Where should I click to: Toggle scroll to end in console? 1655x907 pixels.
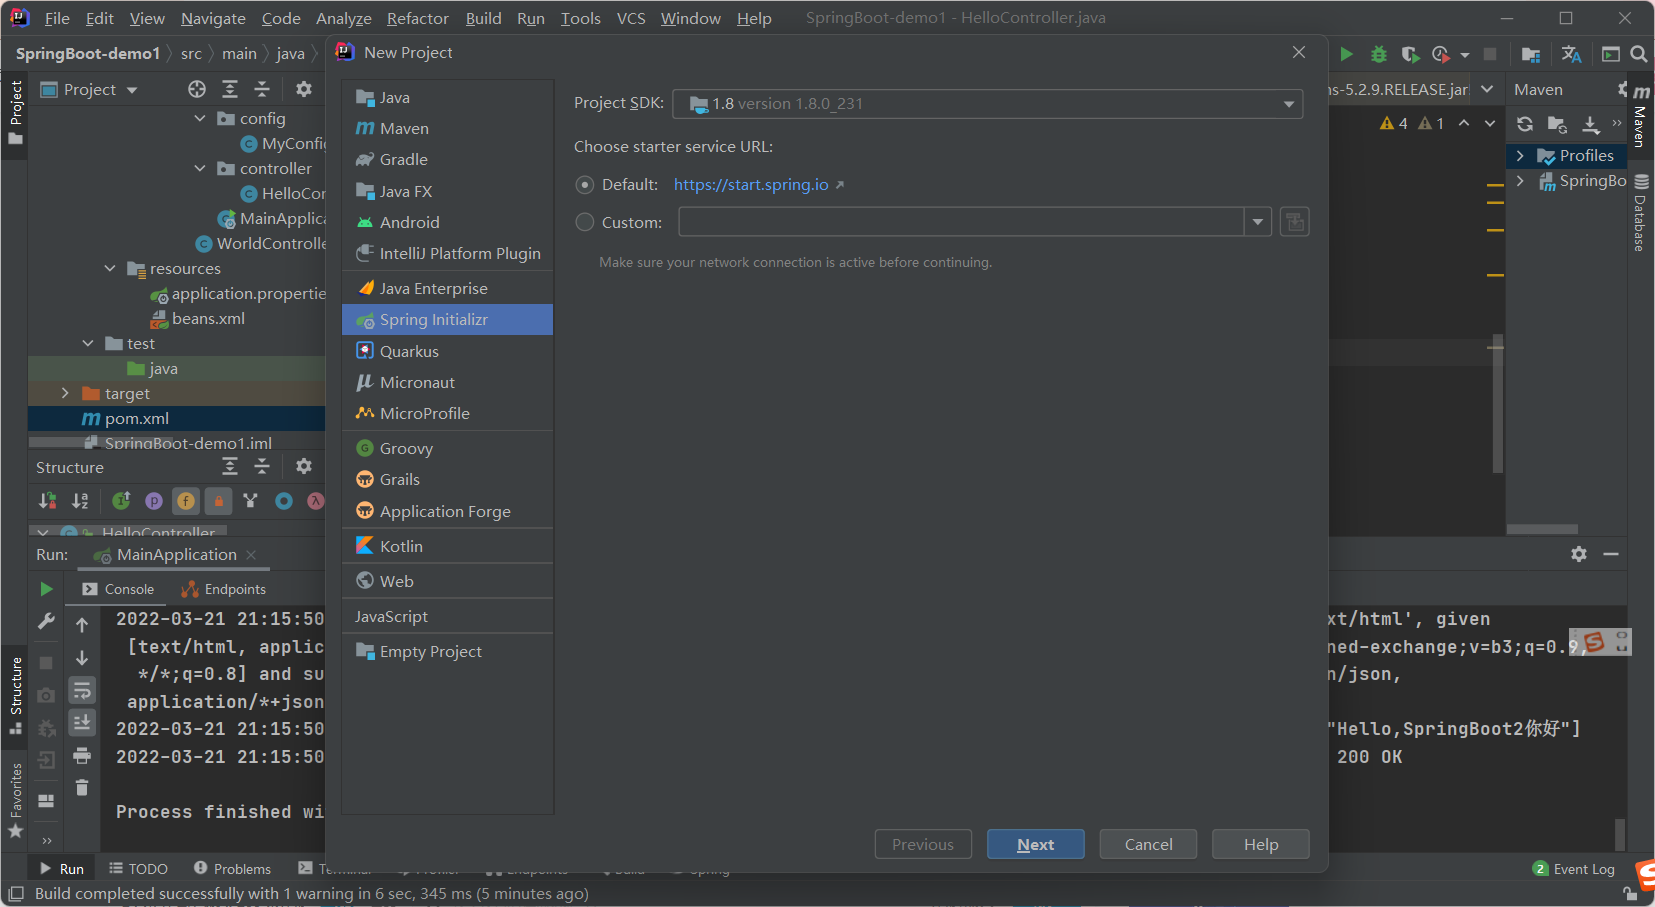[x=82, y=722]
